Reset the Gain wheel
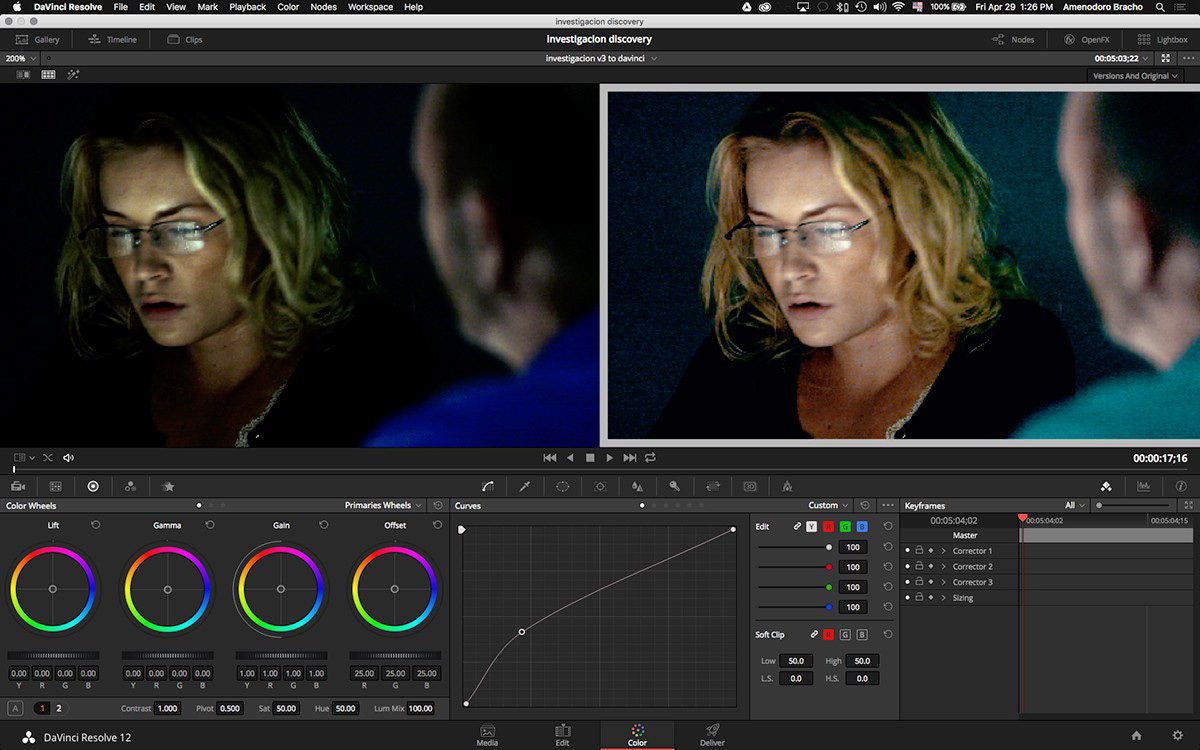This screenshot has height=750, width=1200. [x=324, y=525]
